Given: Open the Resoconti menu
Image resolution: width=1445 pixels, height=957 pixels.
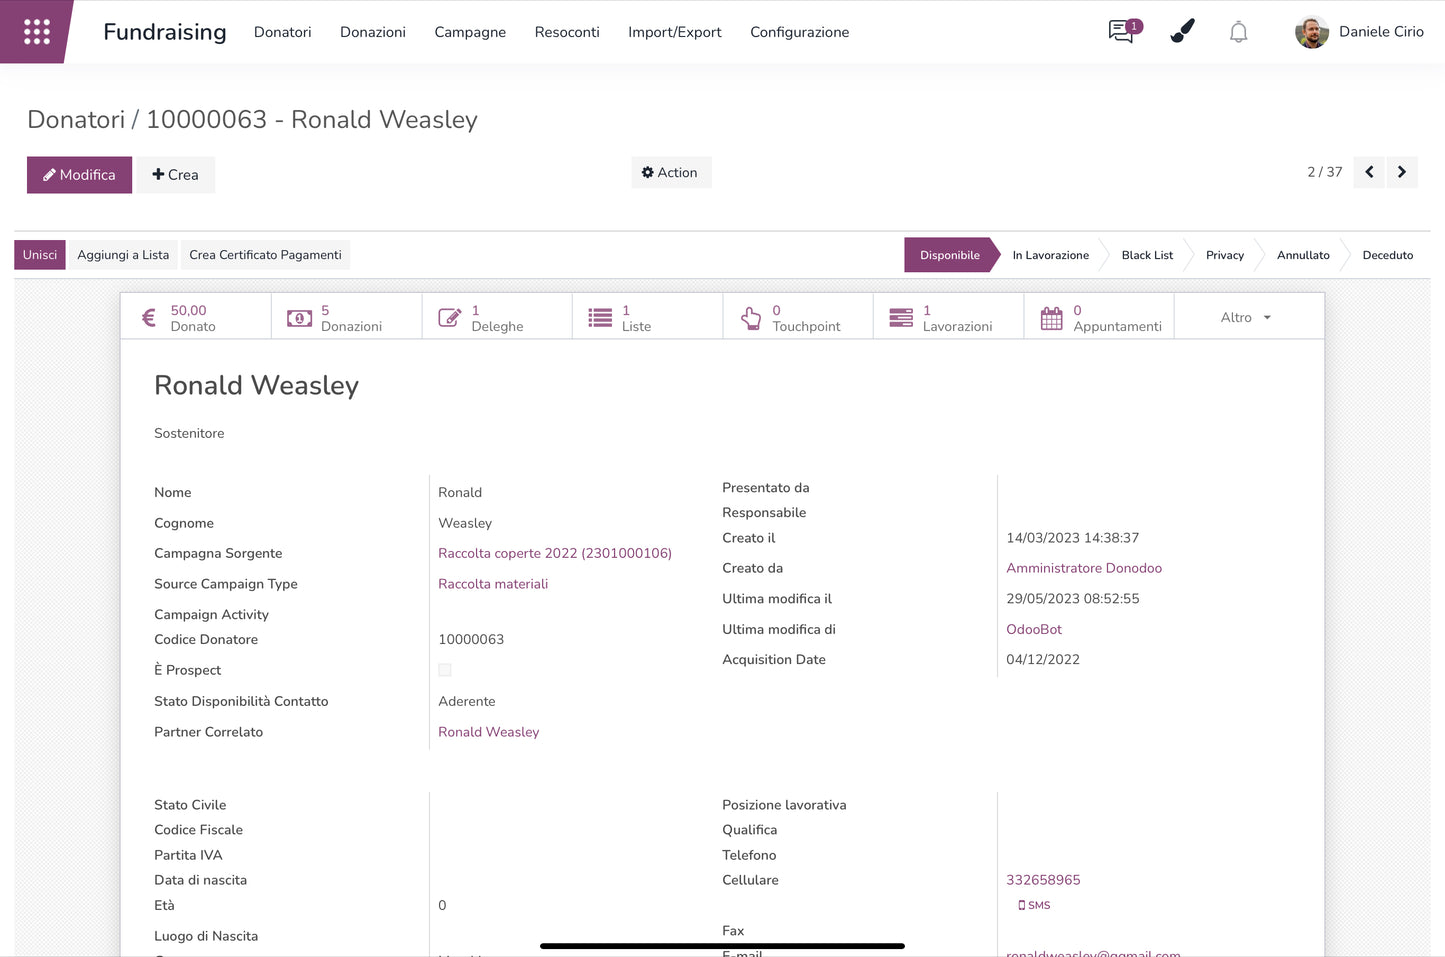Looking at the screenshot, I should coord(567,32).
